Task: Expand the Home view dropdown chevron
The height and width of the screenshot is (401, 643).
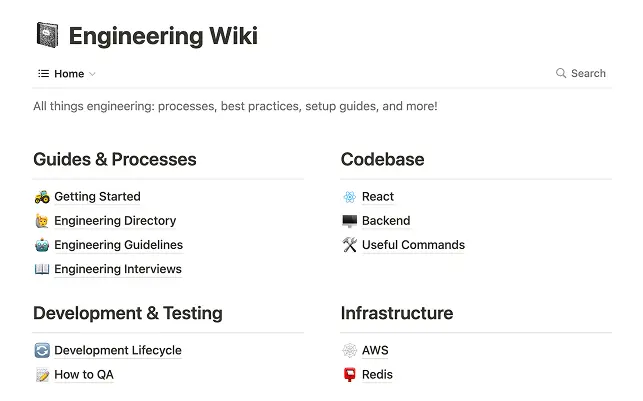Action: click(93, 74)
